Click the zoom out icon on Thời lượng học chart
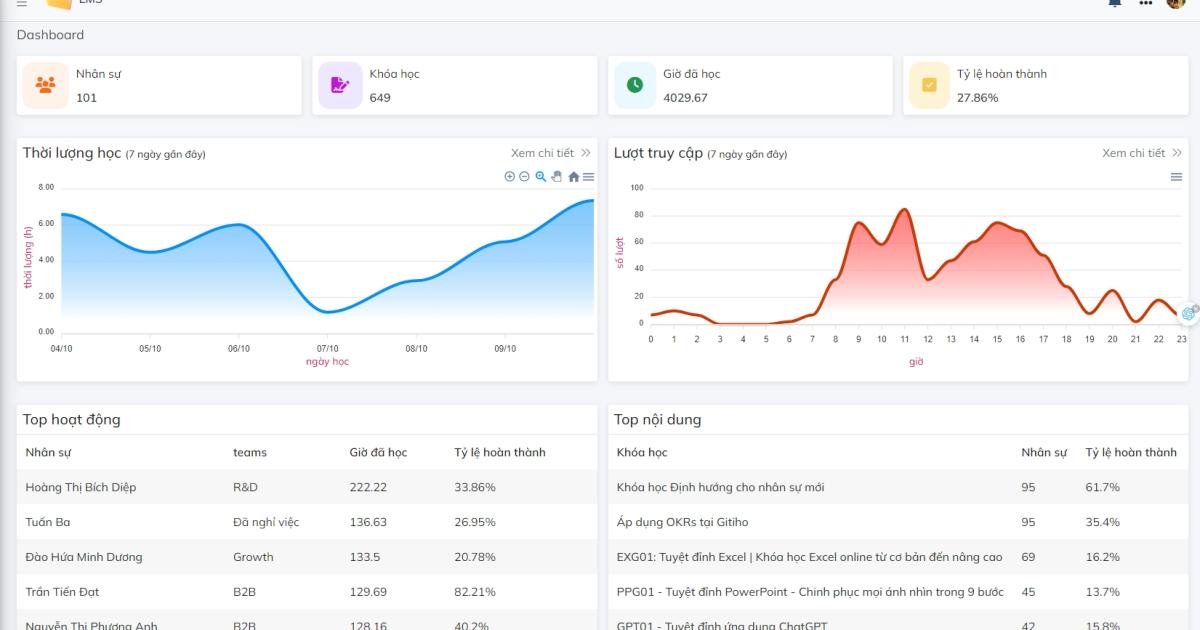This screenshot has width=1200, height=630. tap(524, 177)
